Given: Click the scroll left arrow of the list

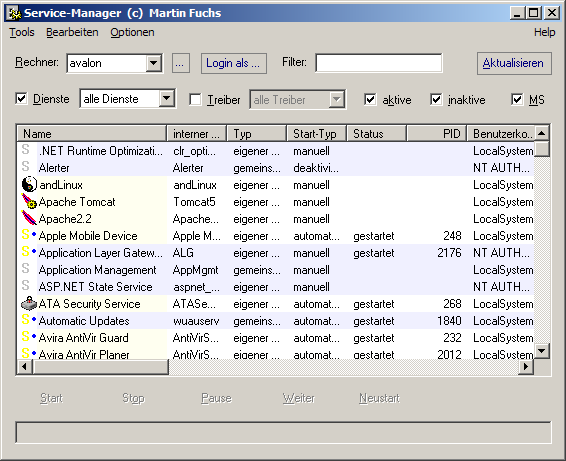Looking at the screenshot, I should (25, 367).
